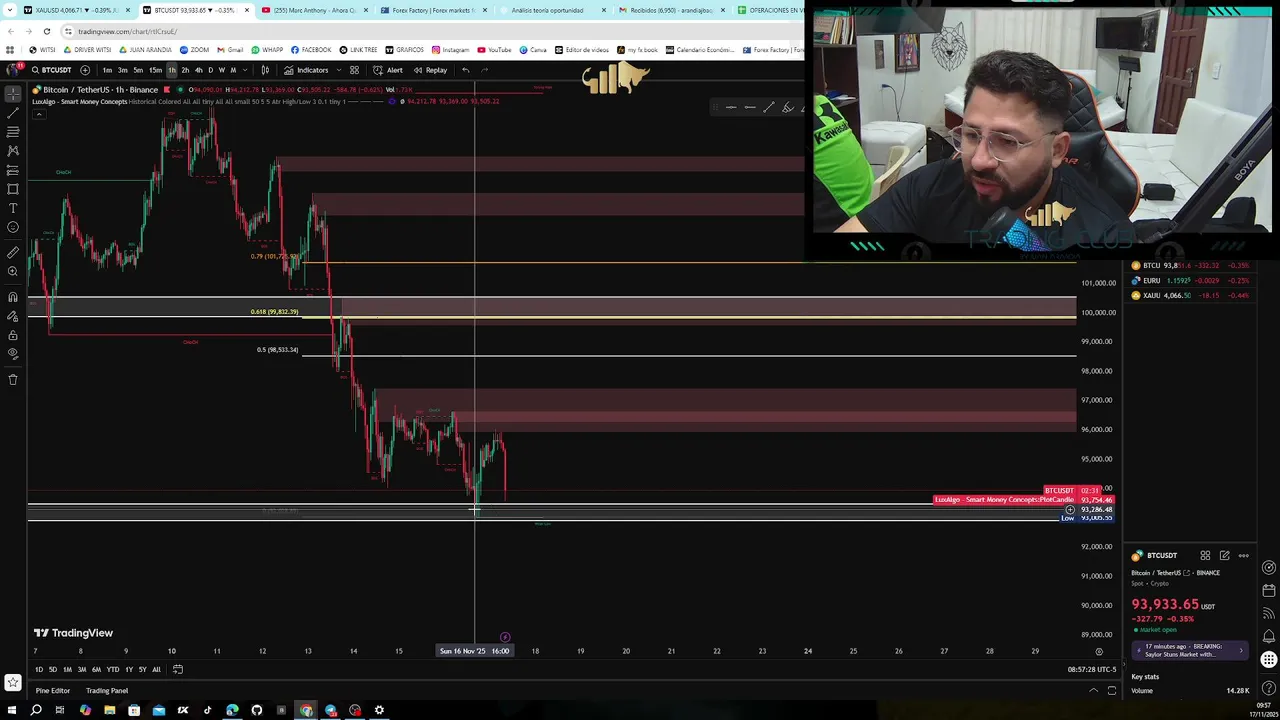Switch to the Recibidos Gmail tab
The height and width of the screenshot is (720, 1280).
pyautogui.click(x=671, y=10)
